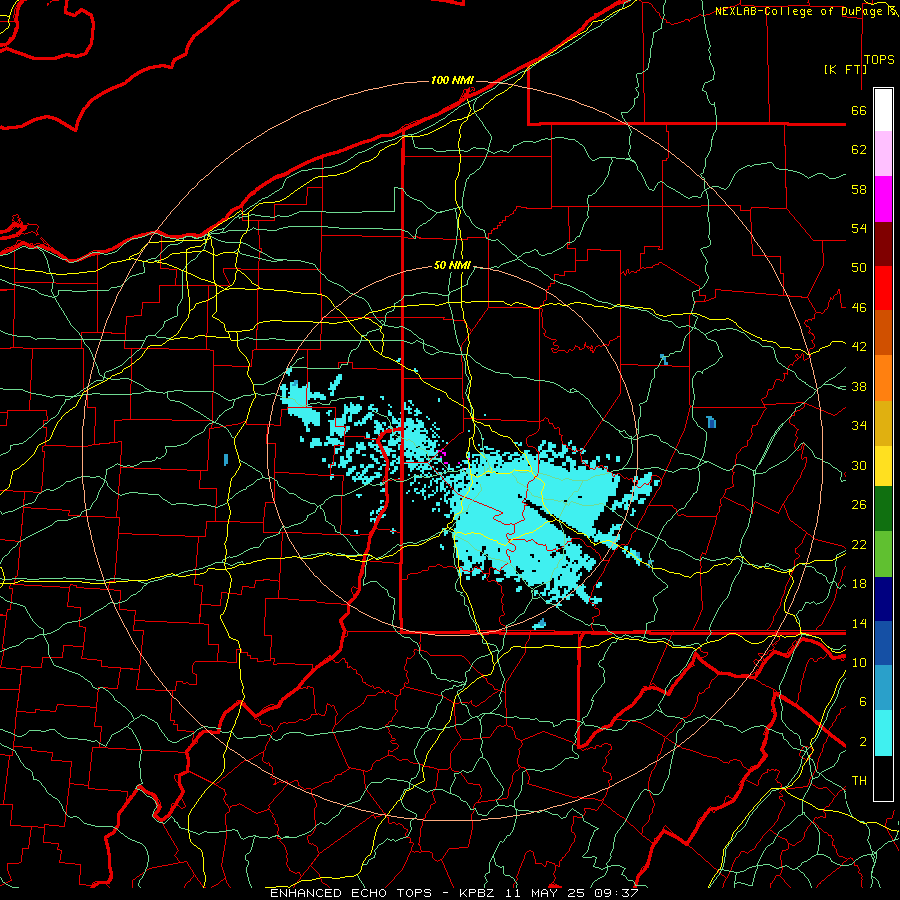Click the light pink 62 kft swatch

(x=883, y=153)
